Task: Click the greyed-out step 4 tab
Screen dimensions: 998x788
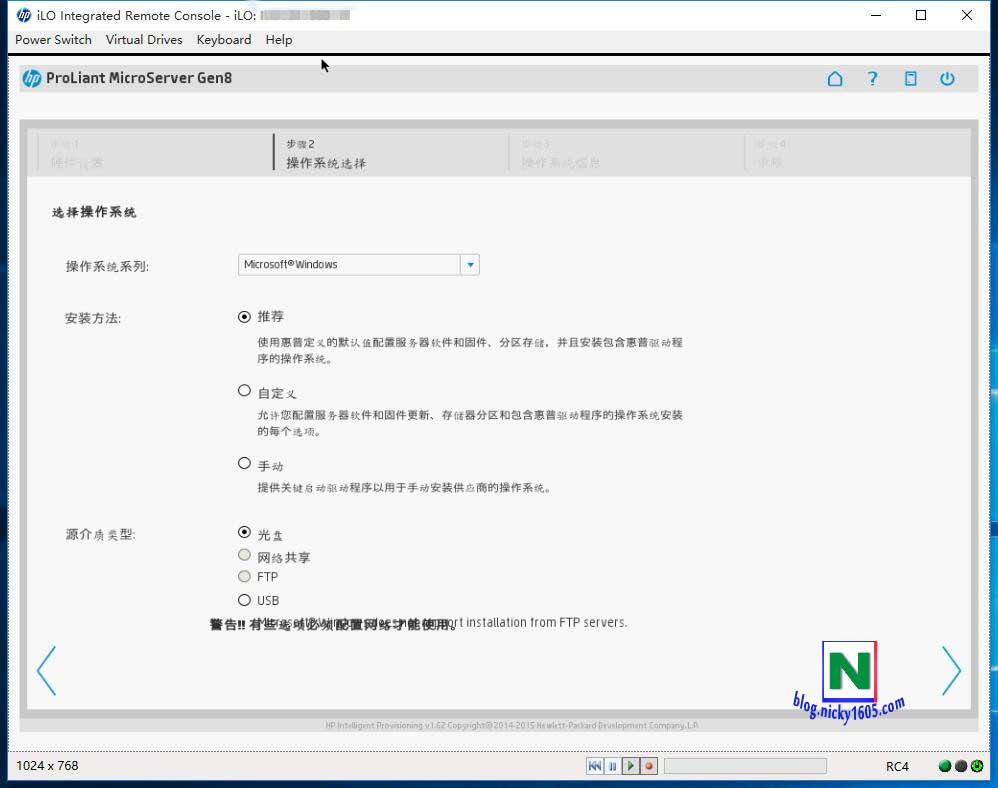Action: 856,153
